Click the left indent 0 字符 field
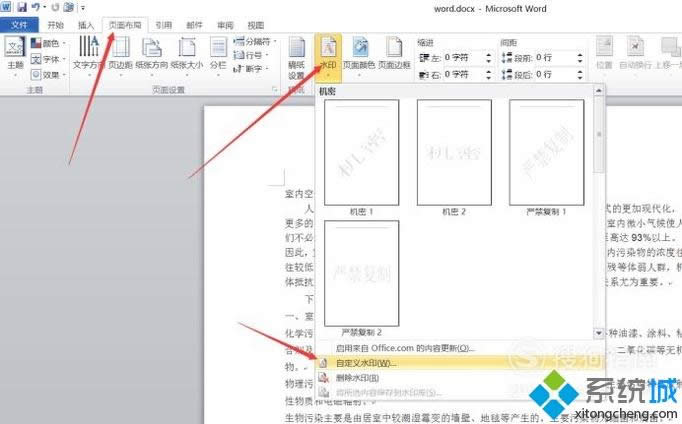Viewport: 682px width, 424px height. pos(463,57)
